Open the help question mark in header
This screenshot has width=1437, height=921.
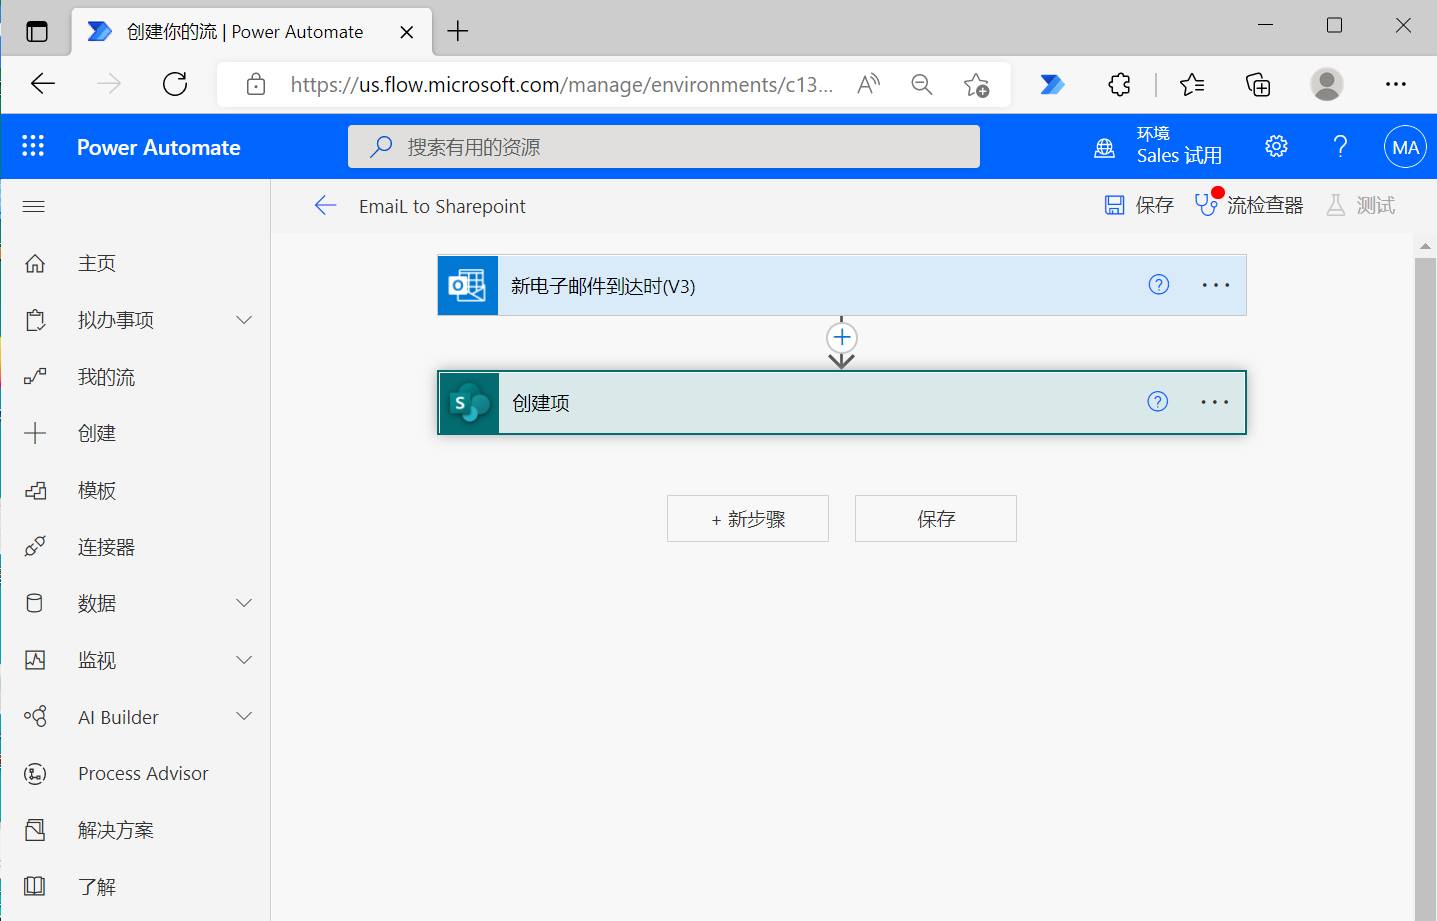coord(1340,147)
